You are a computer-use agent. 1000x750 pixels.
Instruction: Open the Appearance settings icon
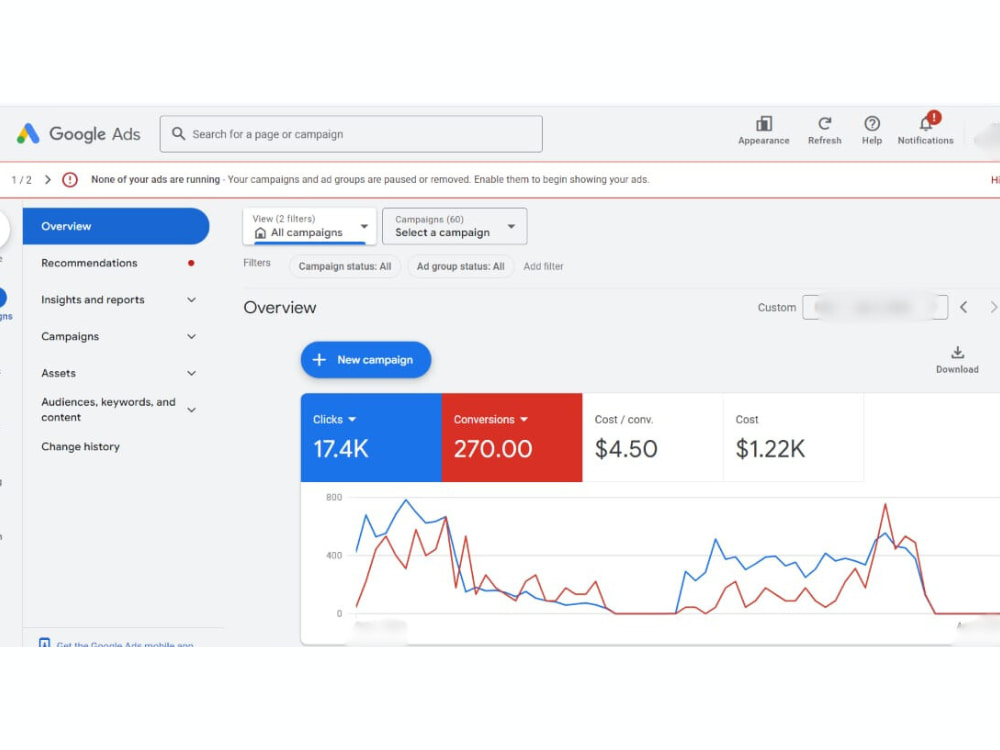click(763, 123)
